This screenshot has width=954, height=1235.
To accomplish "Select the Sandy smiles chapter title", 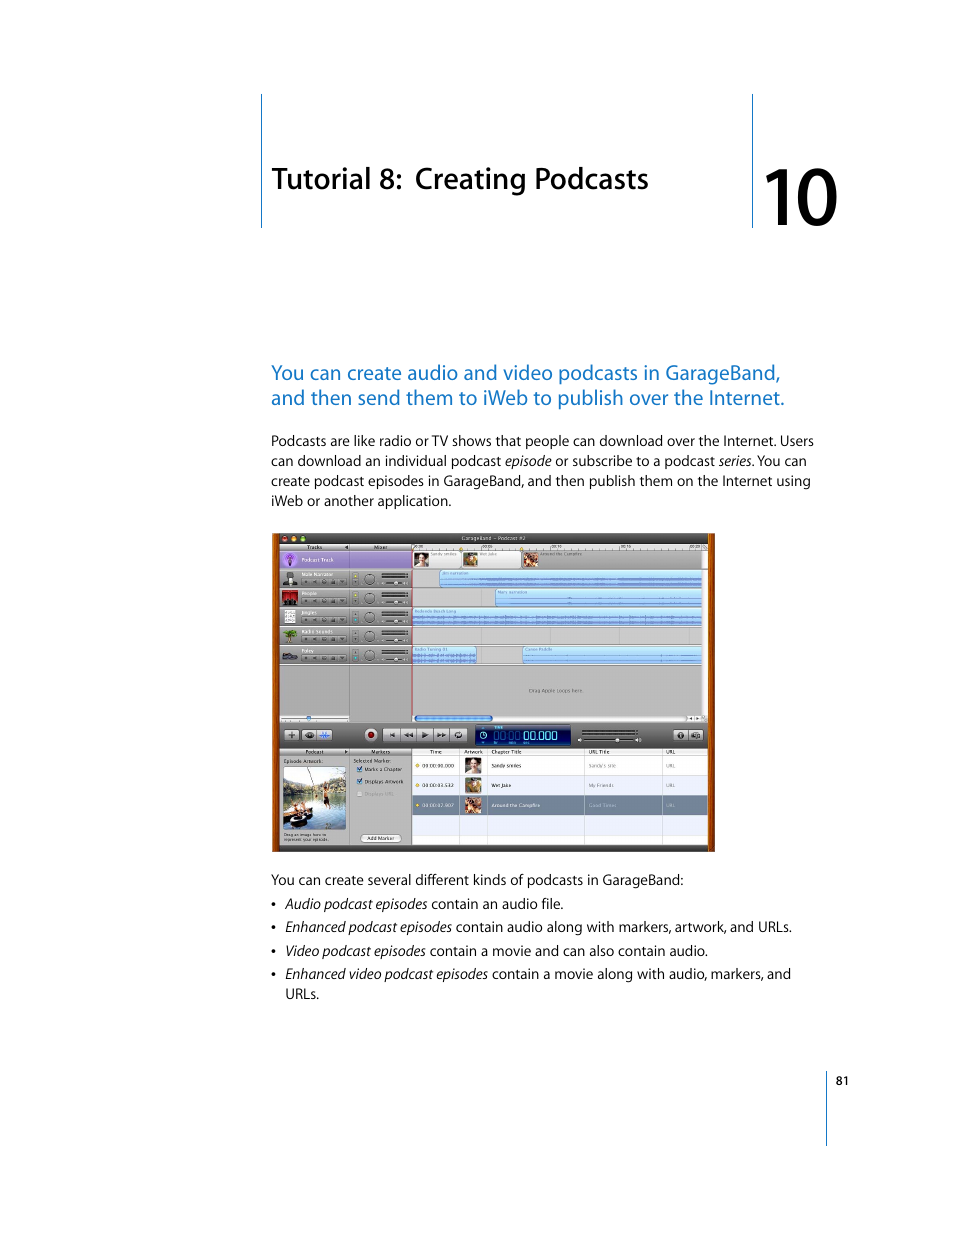I will coord(506,766).
